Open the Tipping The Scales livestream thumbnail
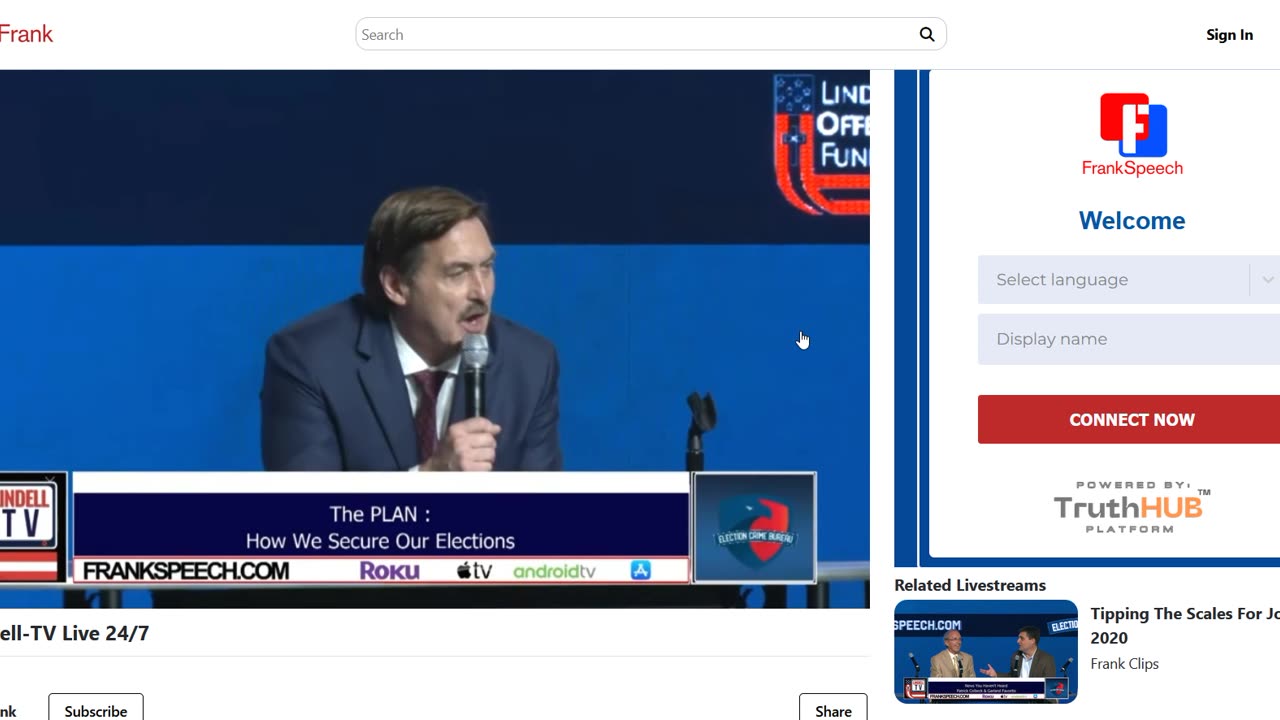 click(x=986, y=651)
